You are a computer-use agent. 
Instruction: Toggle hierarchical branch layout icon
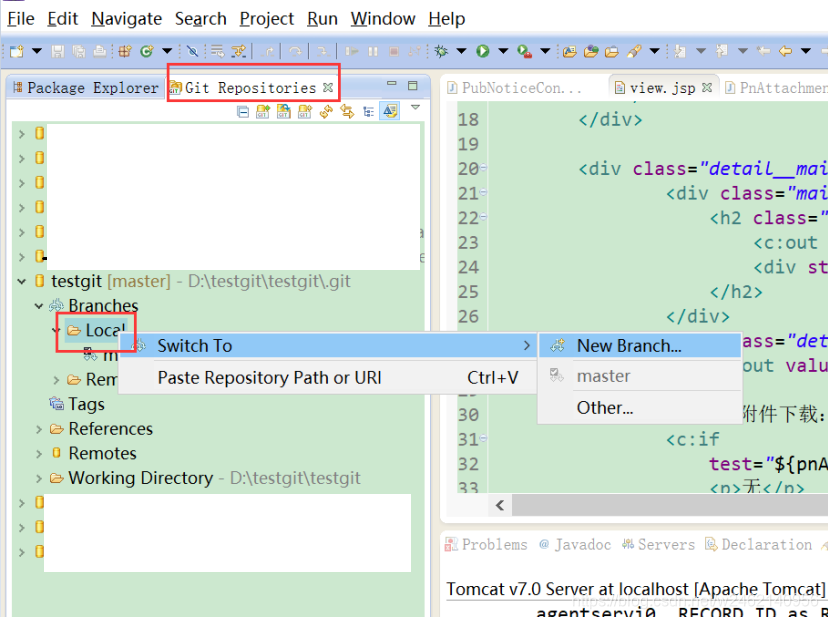[x=369, y=112]
